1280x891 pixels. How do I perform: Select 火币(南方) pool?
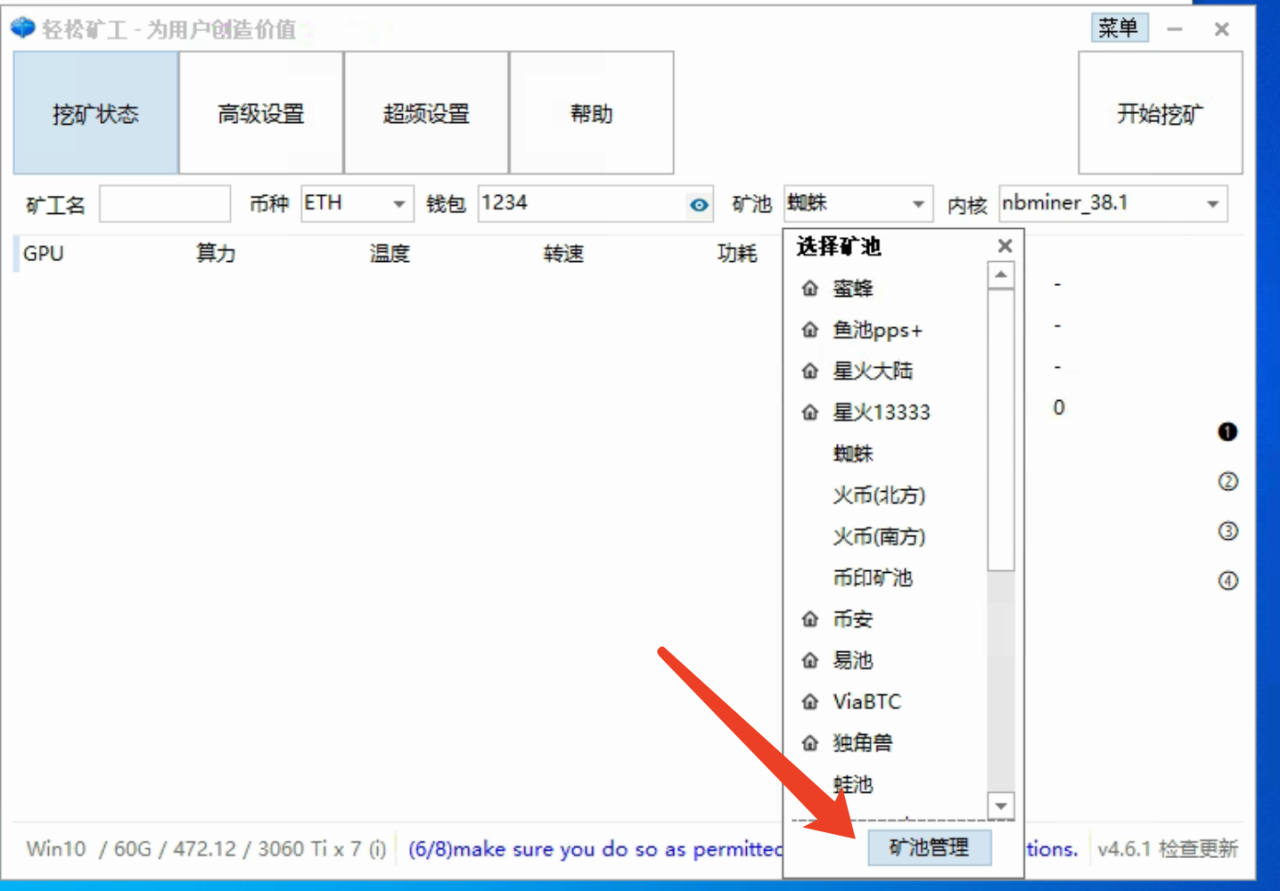pos(879,536)
